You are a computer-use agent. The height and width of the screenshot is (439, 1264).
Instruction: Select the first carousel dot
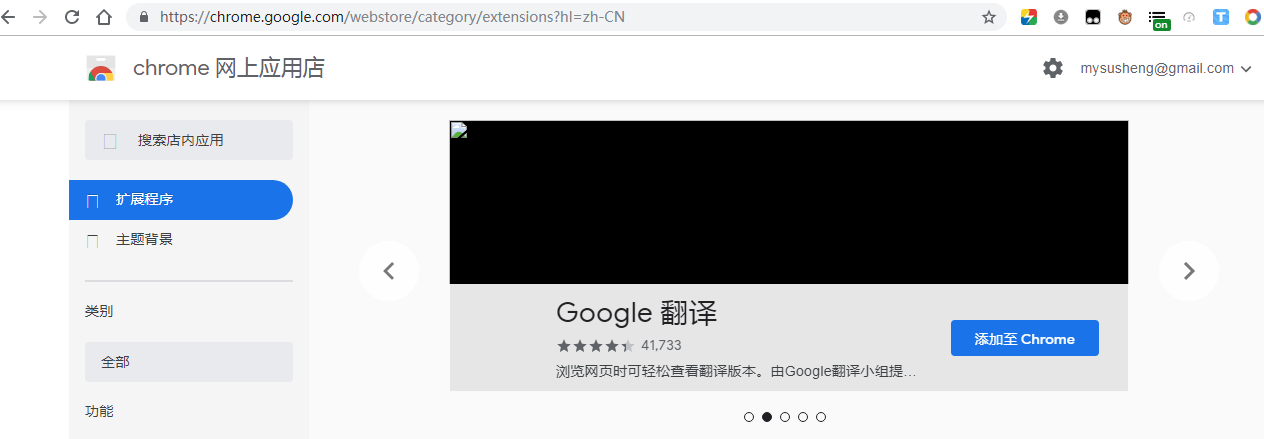(x=749, y=417)
